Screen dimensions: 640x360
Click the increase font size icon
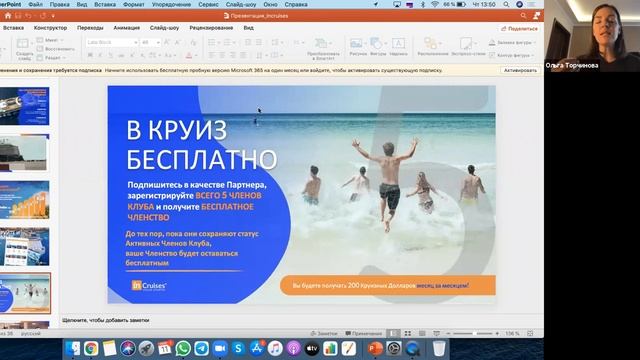coord(167,42)
